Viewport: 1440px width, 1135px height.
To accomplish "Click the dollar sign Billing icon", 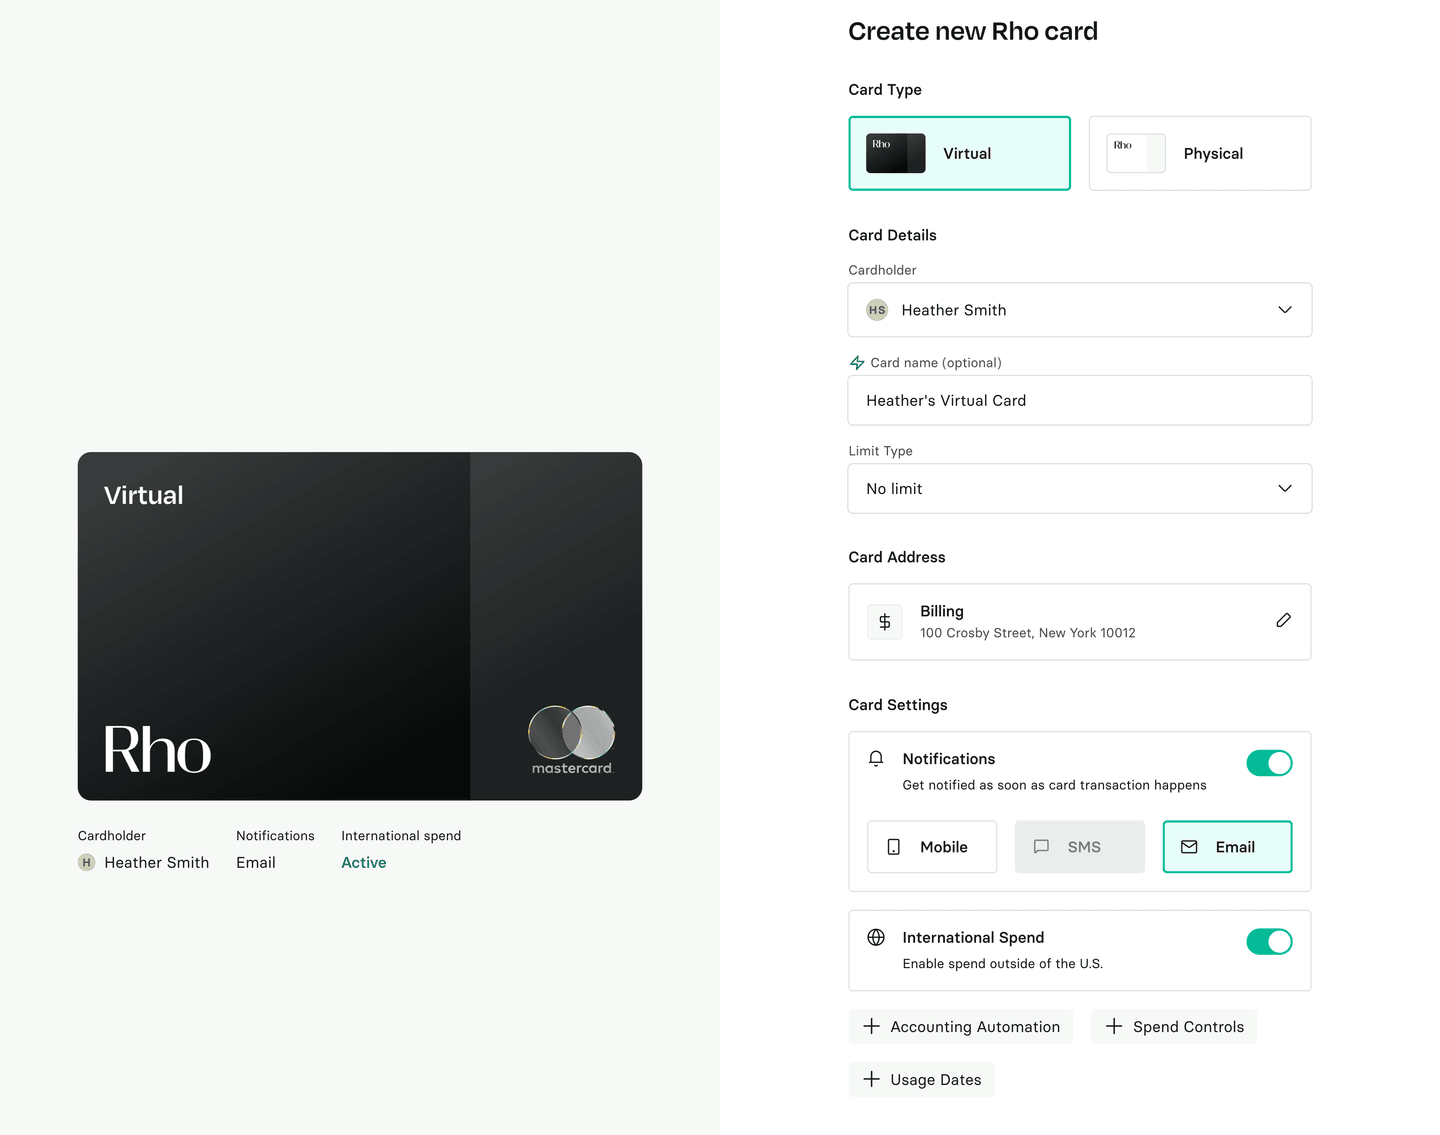I will coord(884,622).
